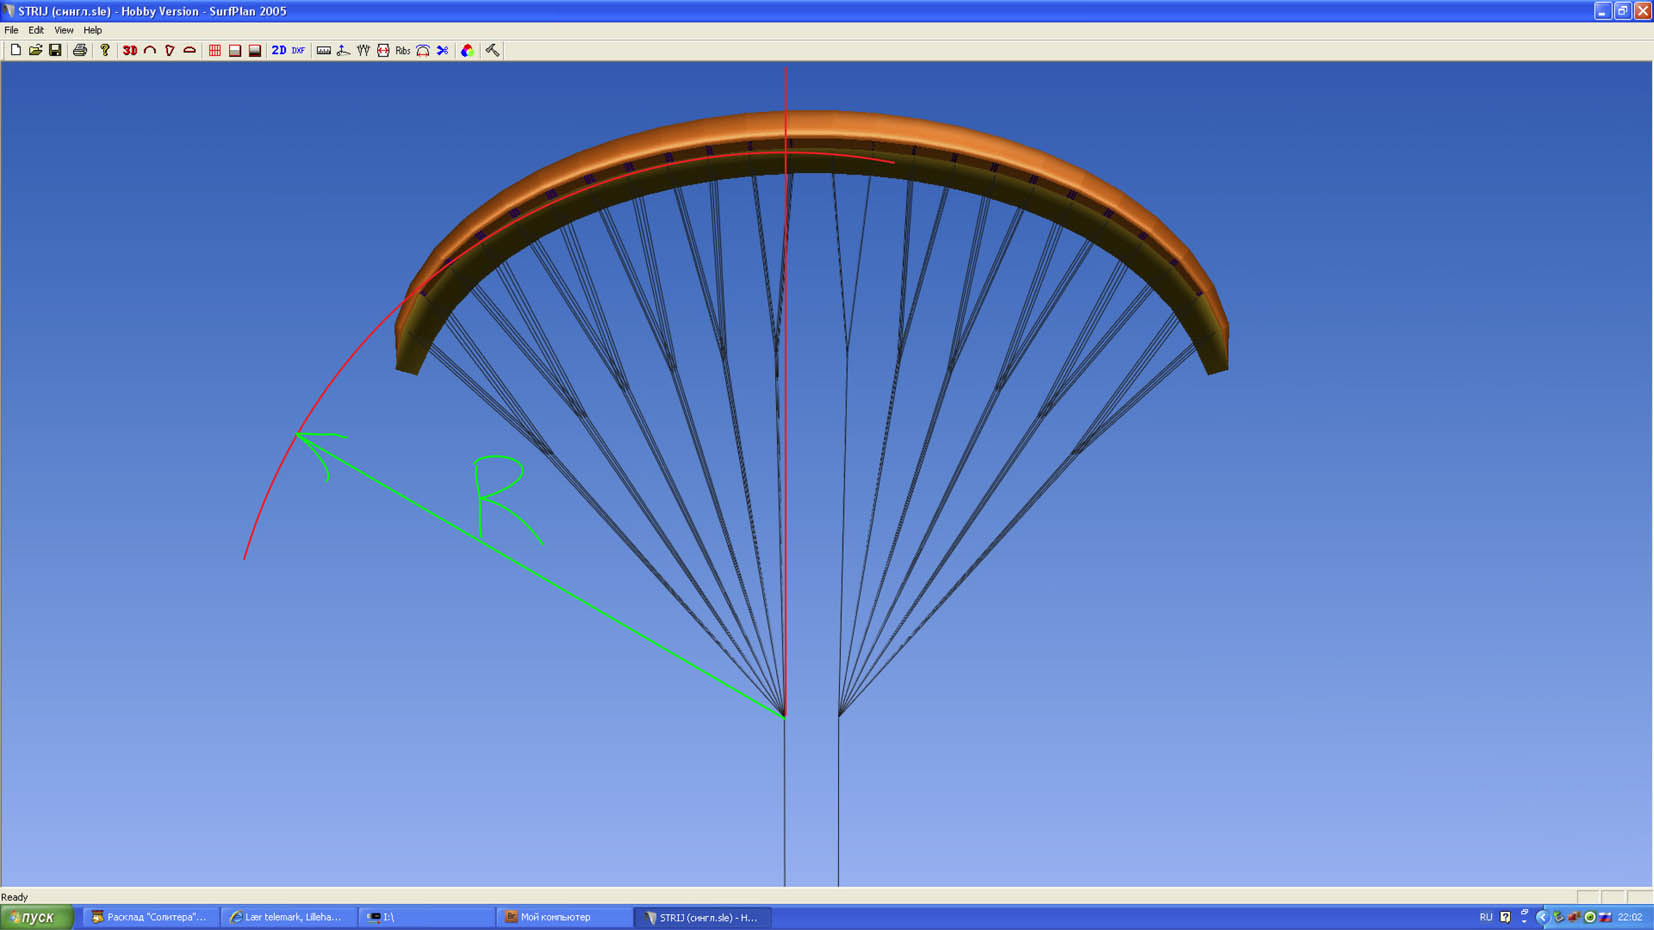Screen dimensions: 1654x930
Task: Click the bridle lines icon
Action: pos(363,50)
